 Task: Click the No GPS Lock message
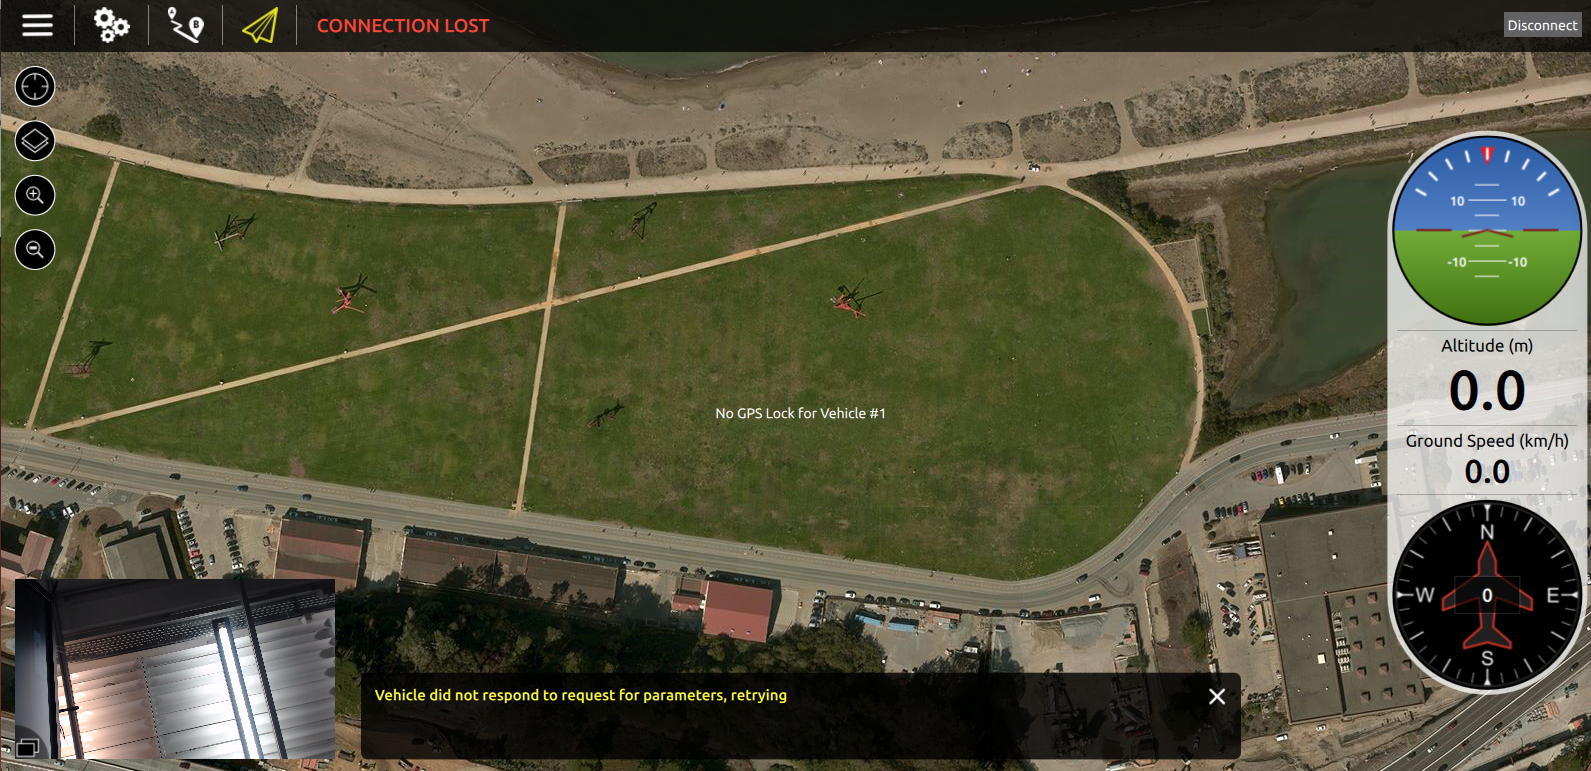point(800,413)
